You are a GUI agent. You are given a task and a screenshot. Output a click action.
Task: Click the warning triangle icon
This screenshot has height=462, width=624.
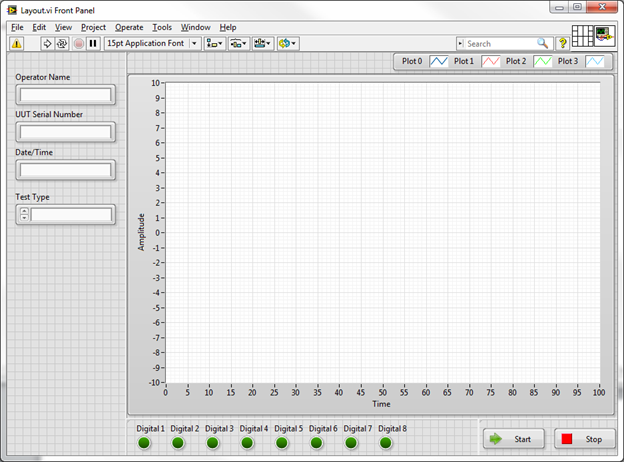pos(17,44)
